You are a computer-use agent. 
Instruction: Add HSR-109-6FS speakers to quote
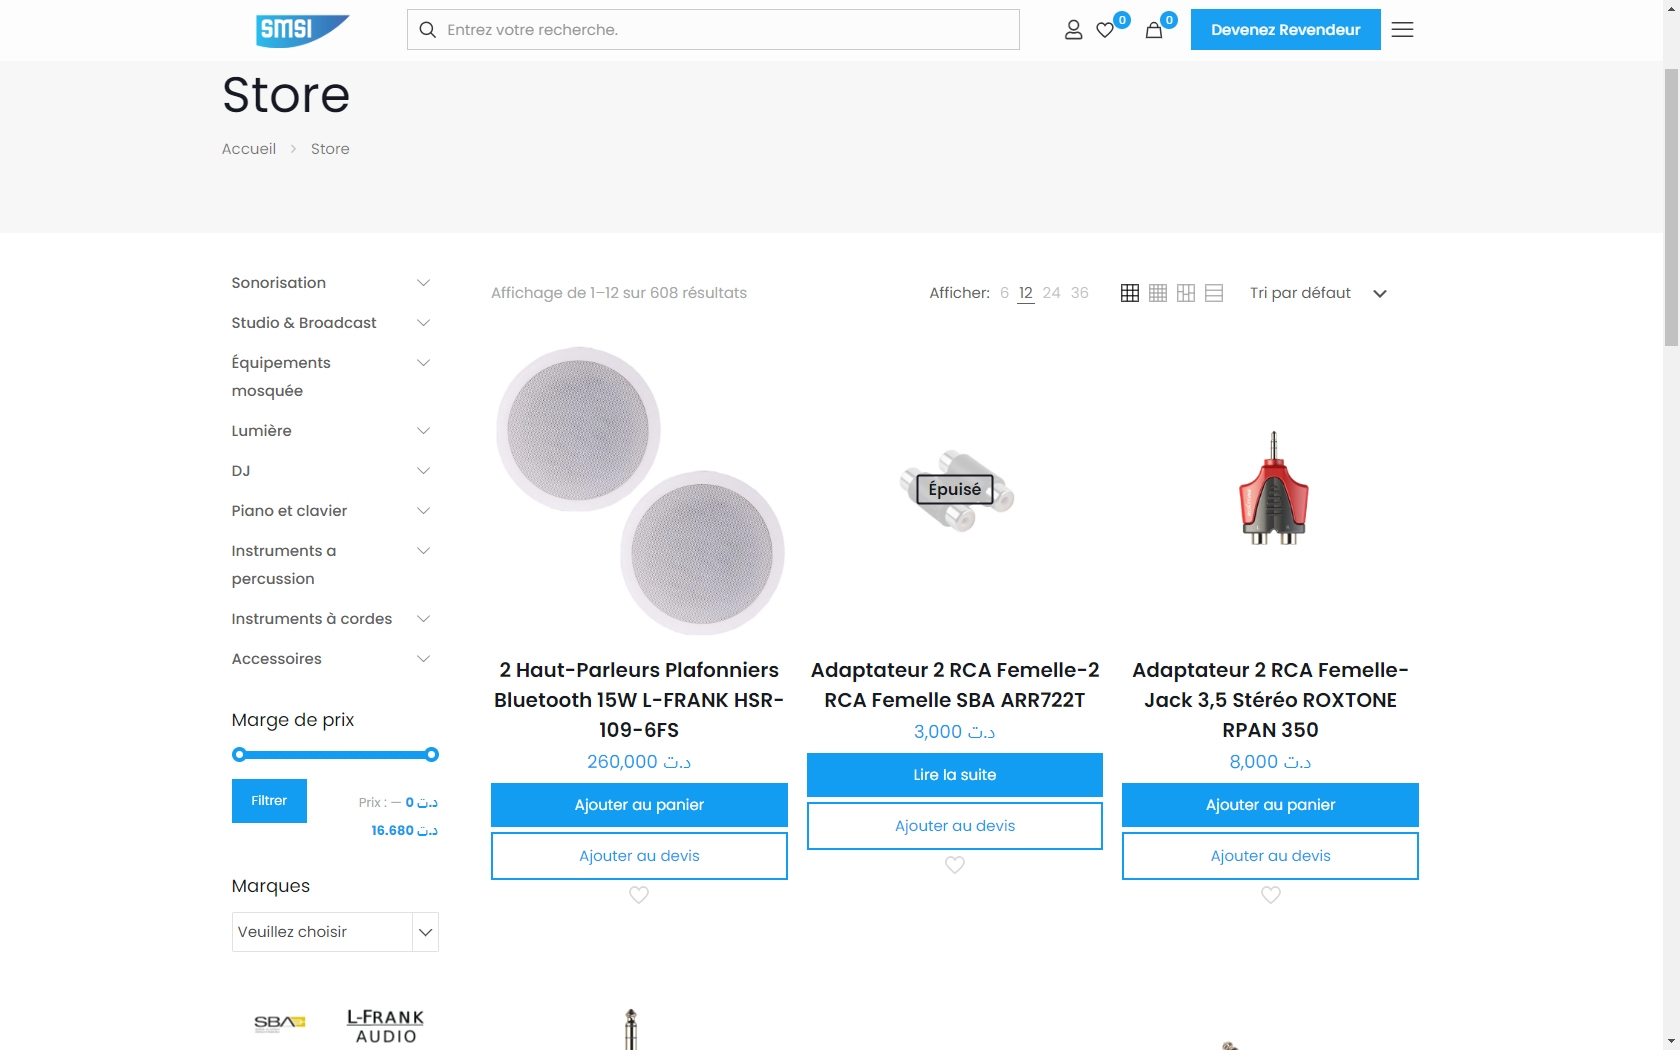(x=639, y=856)
